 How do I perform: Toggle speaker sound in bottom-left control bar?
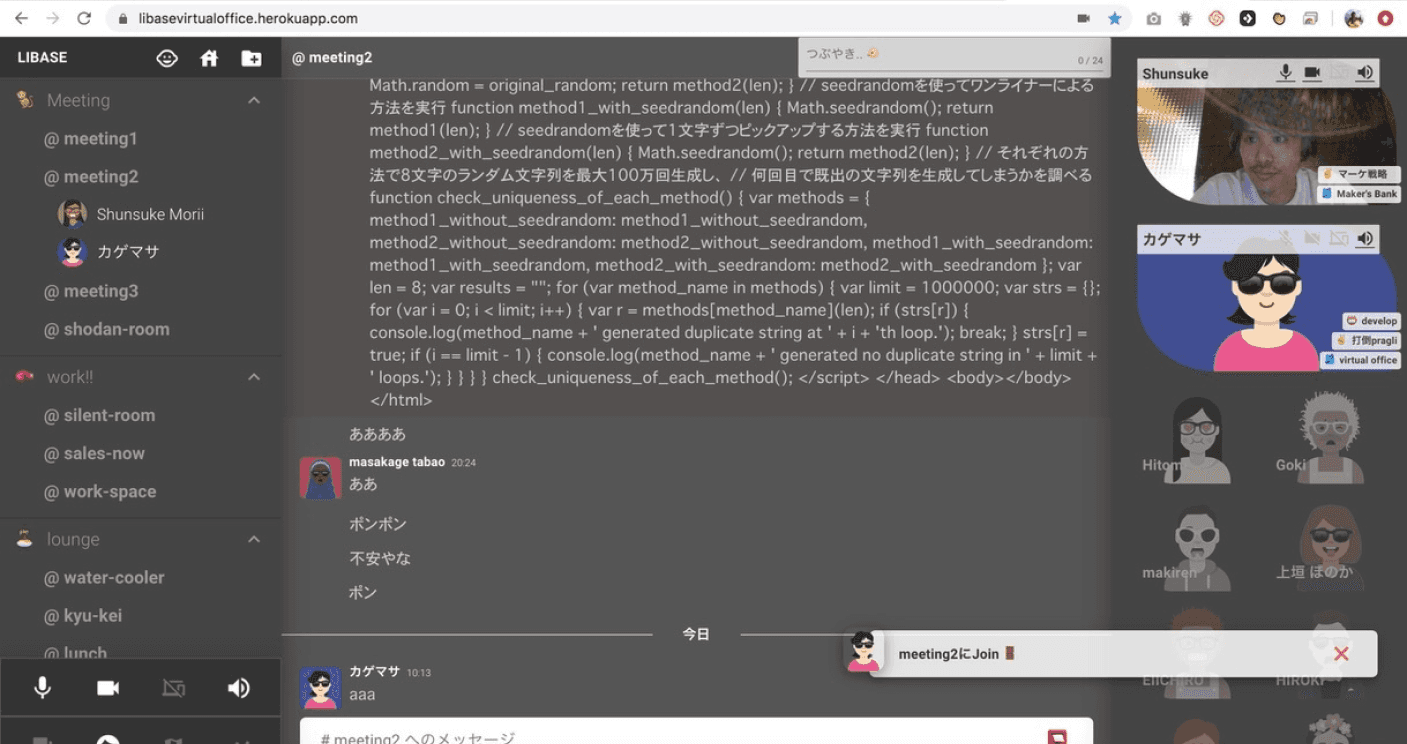[x=238, y=688]
